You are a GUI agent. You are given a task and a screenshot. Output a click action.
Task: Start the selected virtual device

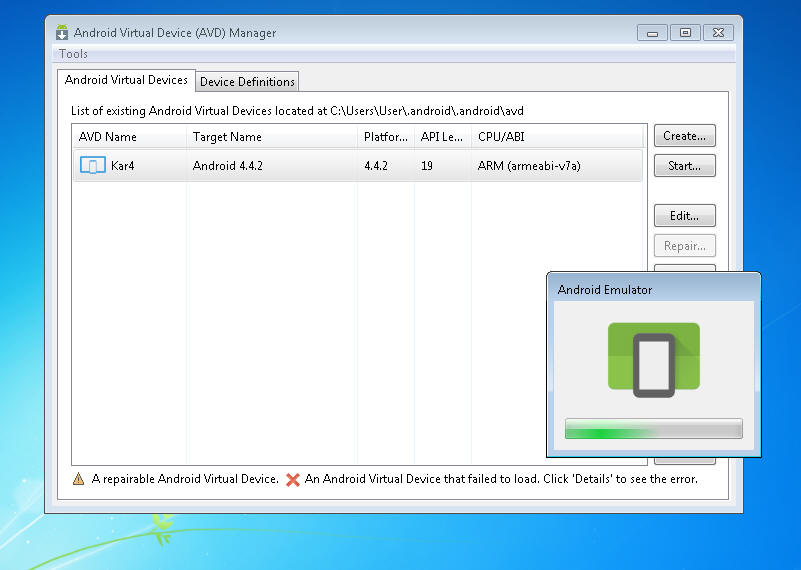[x=685, y=165]
